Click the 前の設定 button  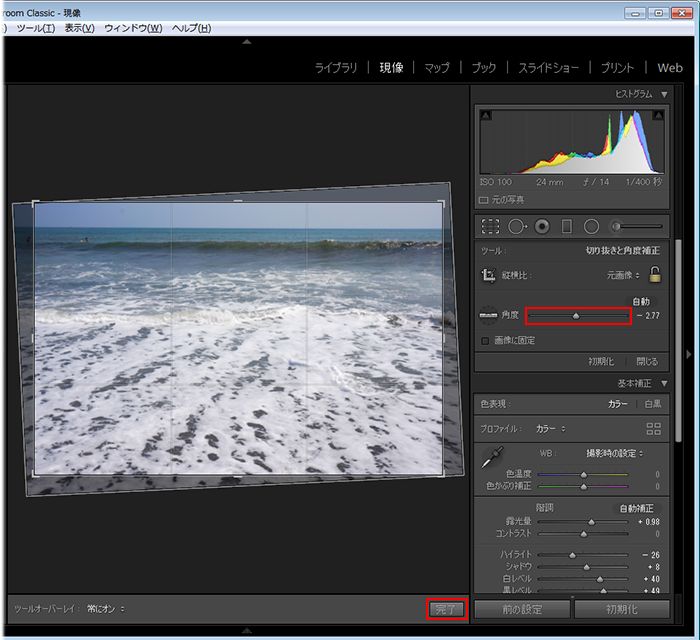[x=522, y=609]
